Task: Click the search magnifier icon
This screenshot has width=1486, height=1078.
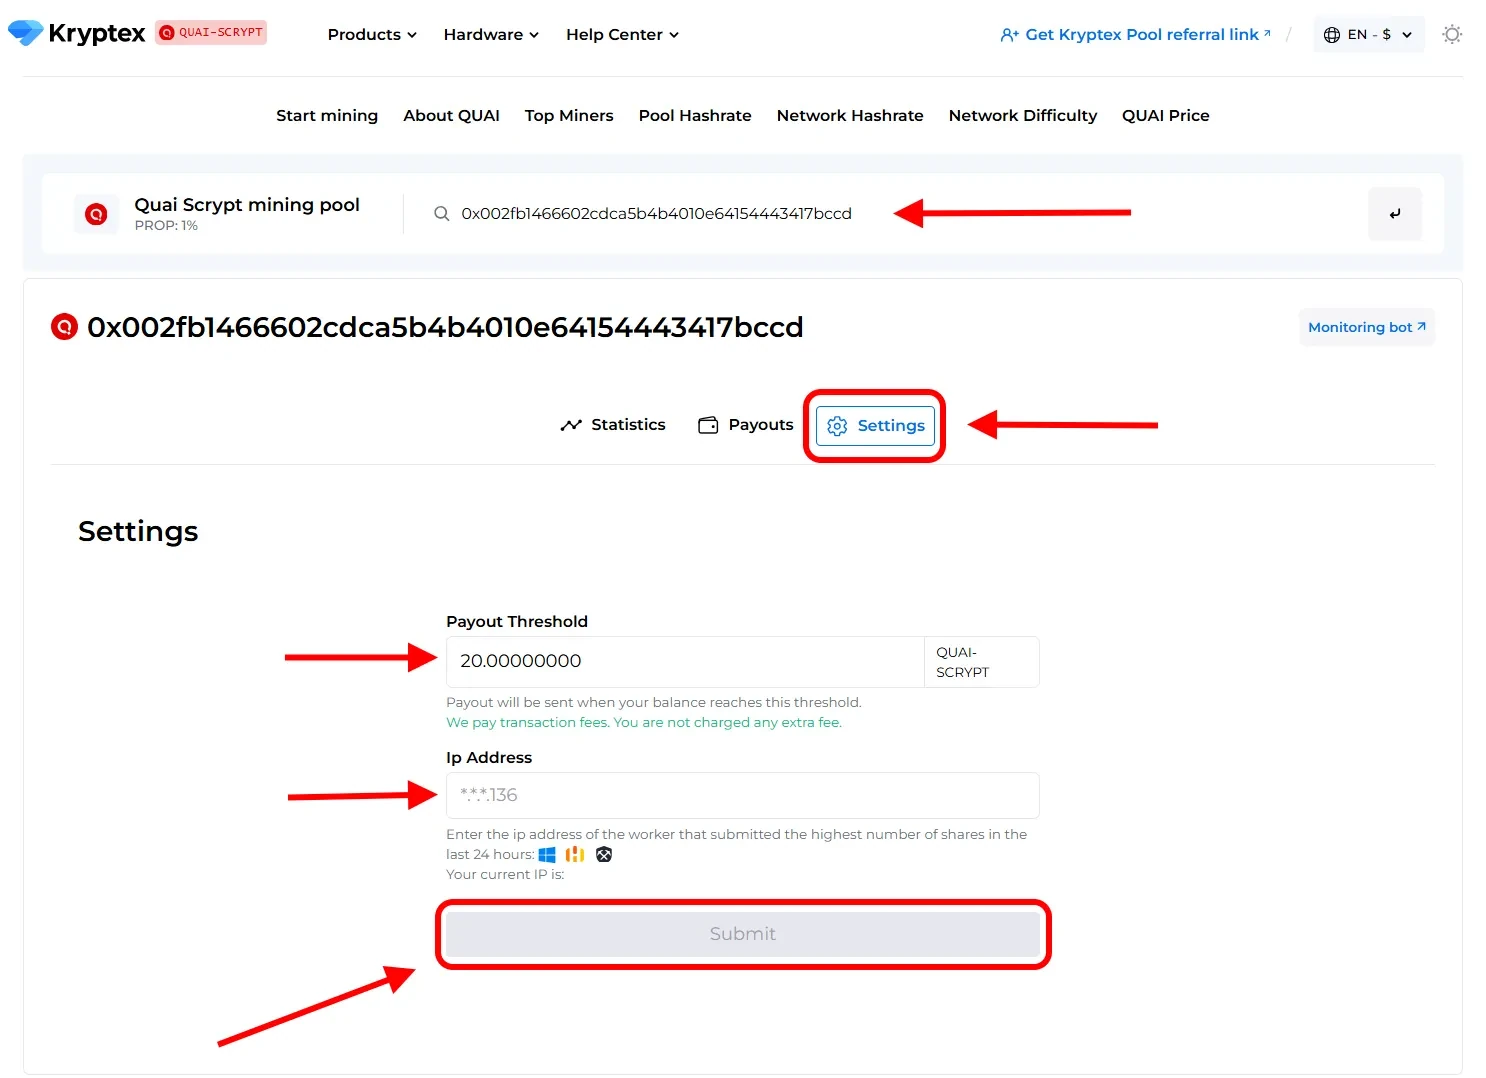Action: coord(441,213)
